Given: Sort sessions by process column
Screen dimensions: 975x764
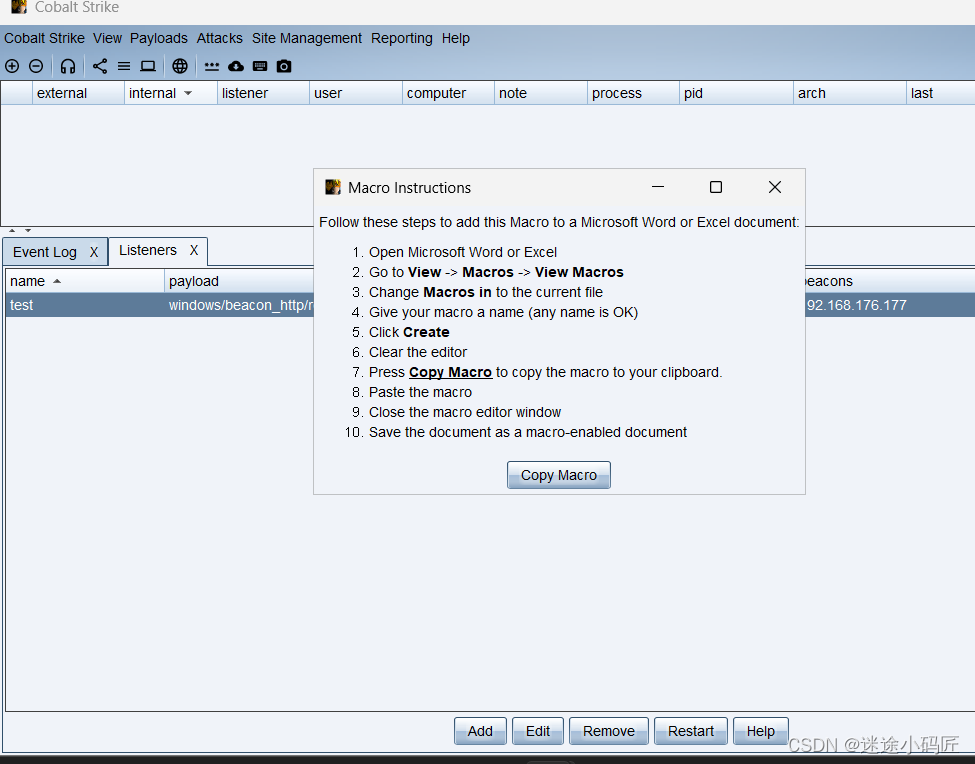Looking at the screenshot, I should pos(633,93).
